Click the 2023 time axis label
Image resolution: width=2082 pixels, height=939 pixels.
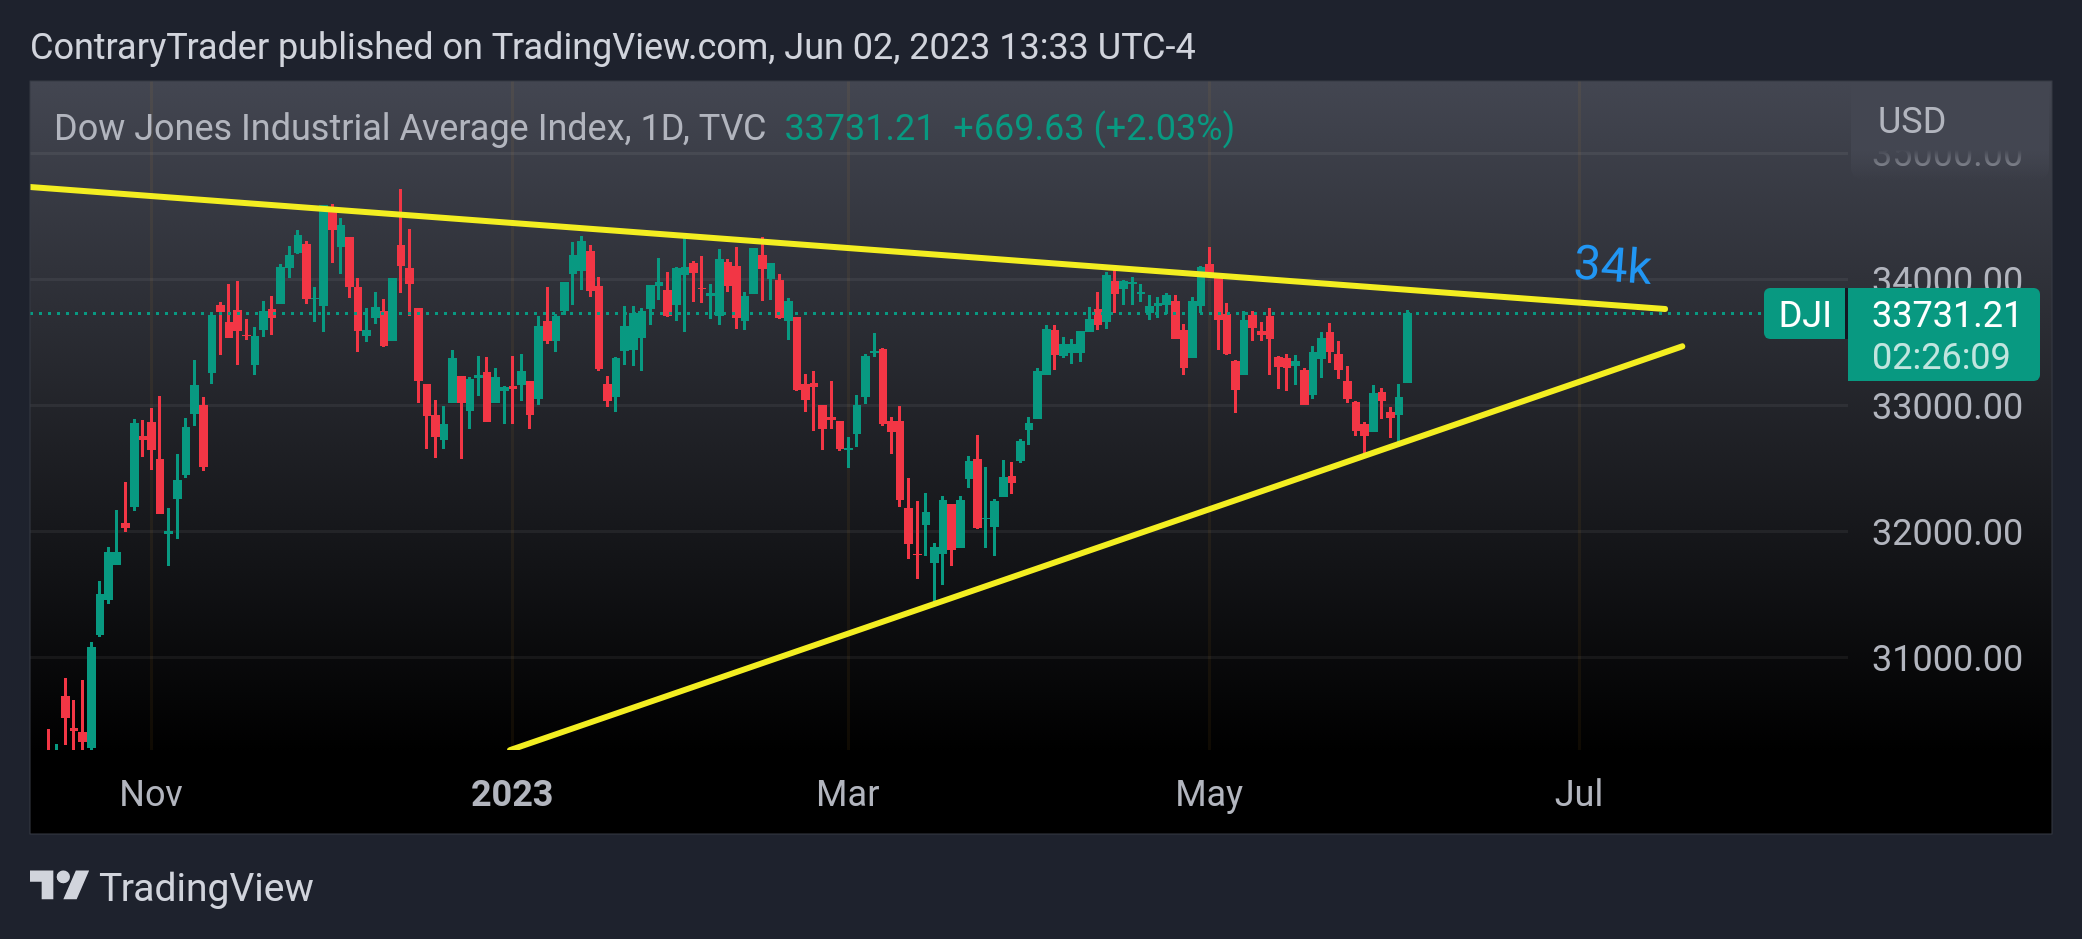click(x=511, y=794)
